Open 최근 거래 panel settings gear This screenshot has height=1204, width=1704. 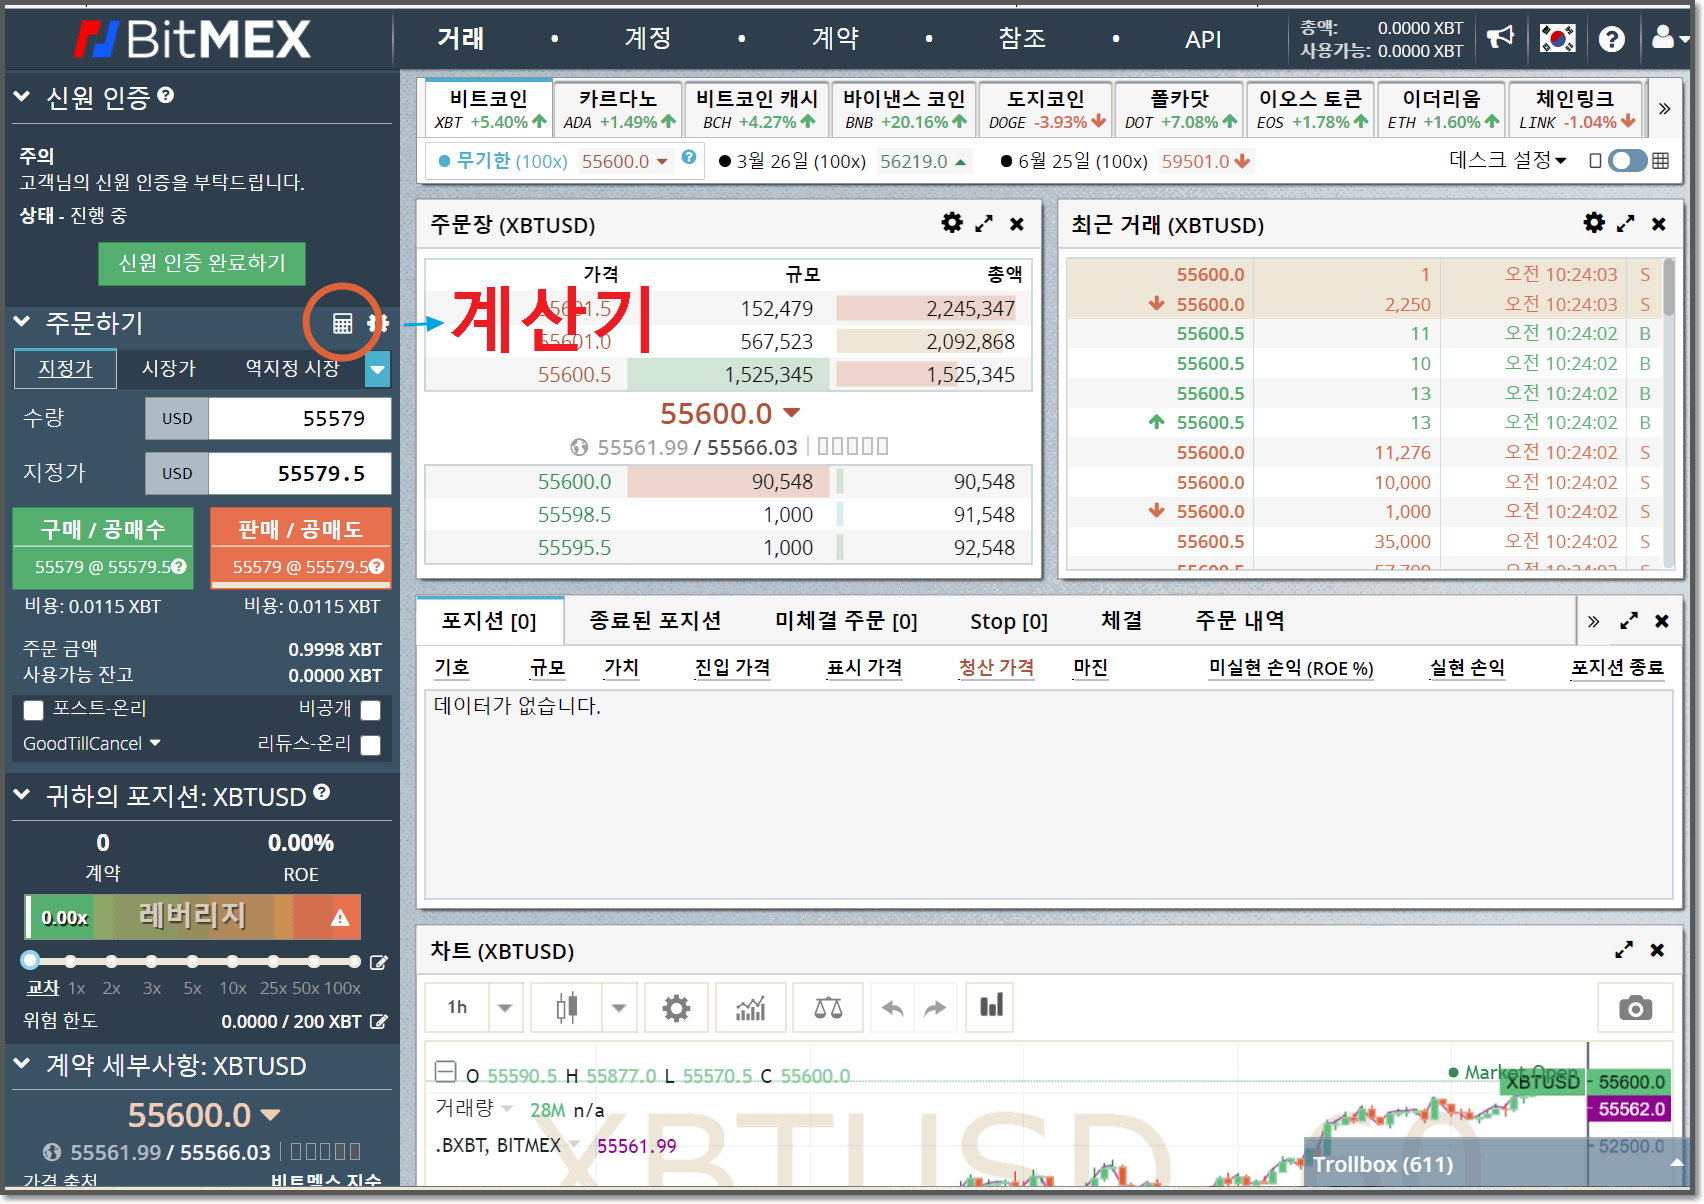coord(1594,223)
